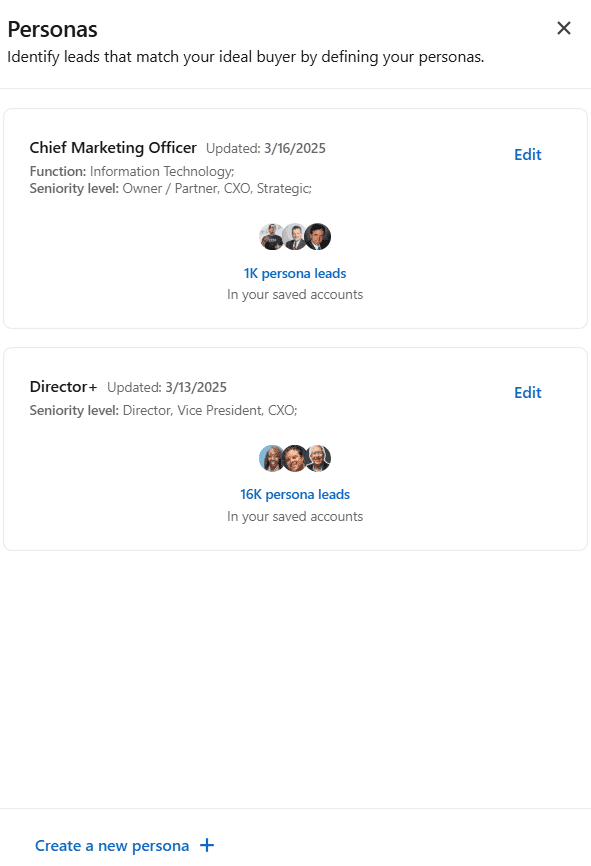Click the Director+ persona title

[x=64, y=387]
